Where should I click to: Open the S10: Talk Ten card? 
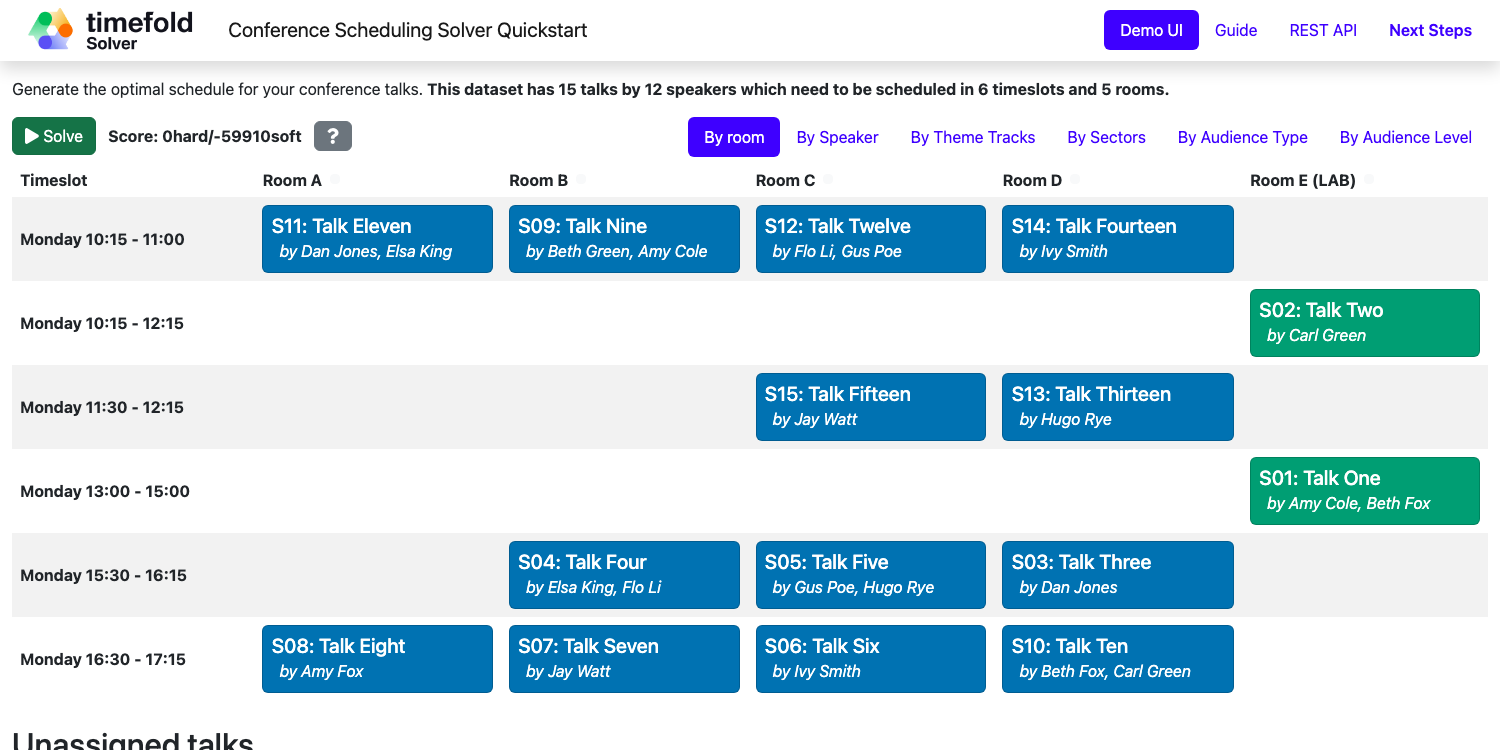[x=1117, y=659]
